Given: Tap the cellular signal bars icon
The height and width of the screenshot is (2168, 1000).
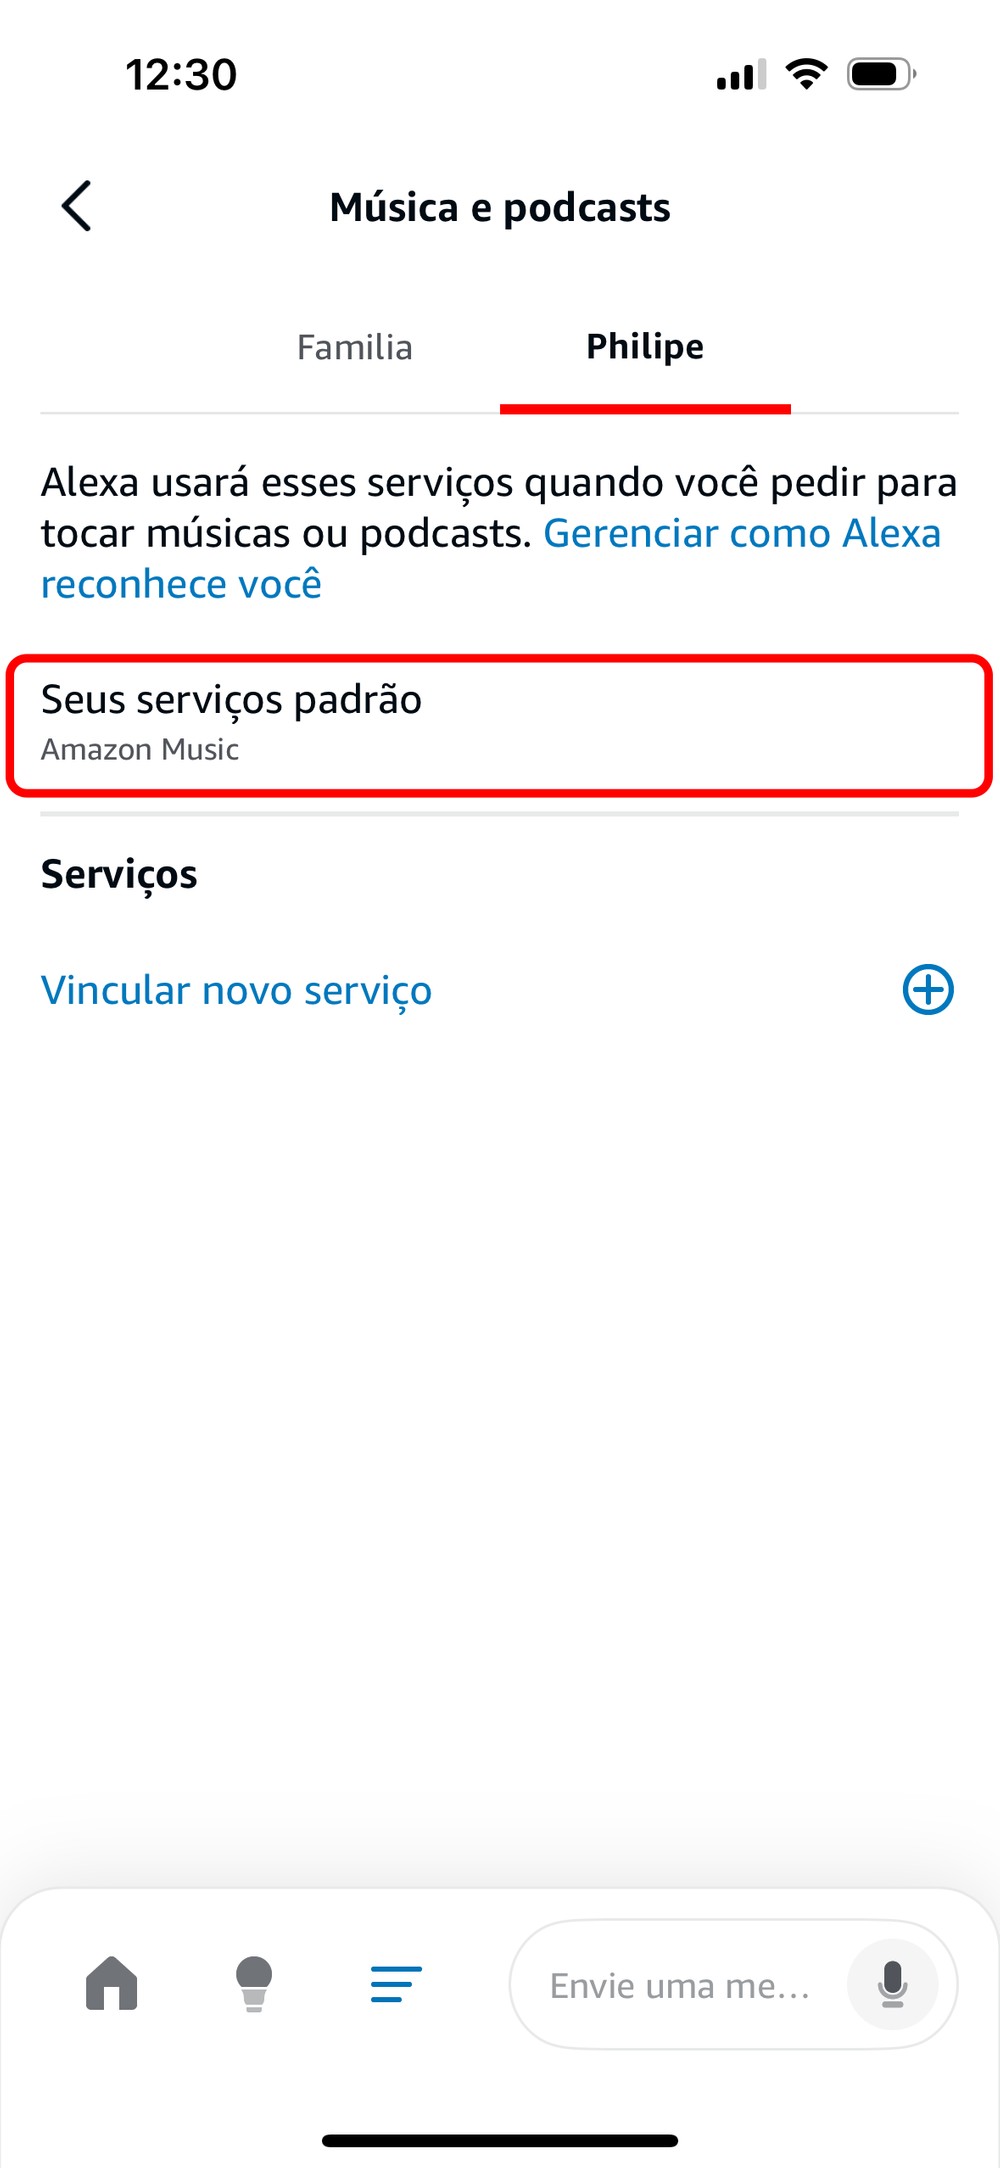Looking at the screenshot, I should 741,75.
